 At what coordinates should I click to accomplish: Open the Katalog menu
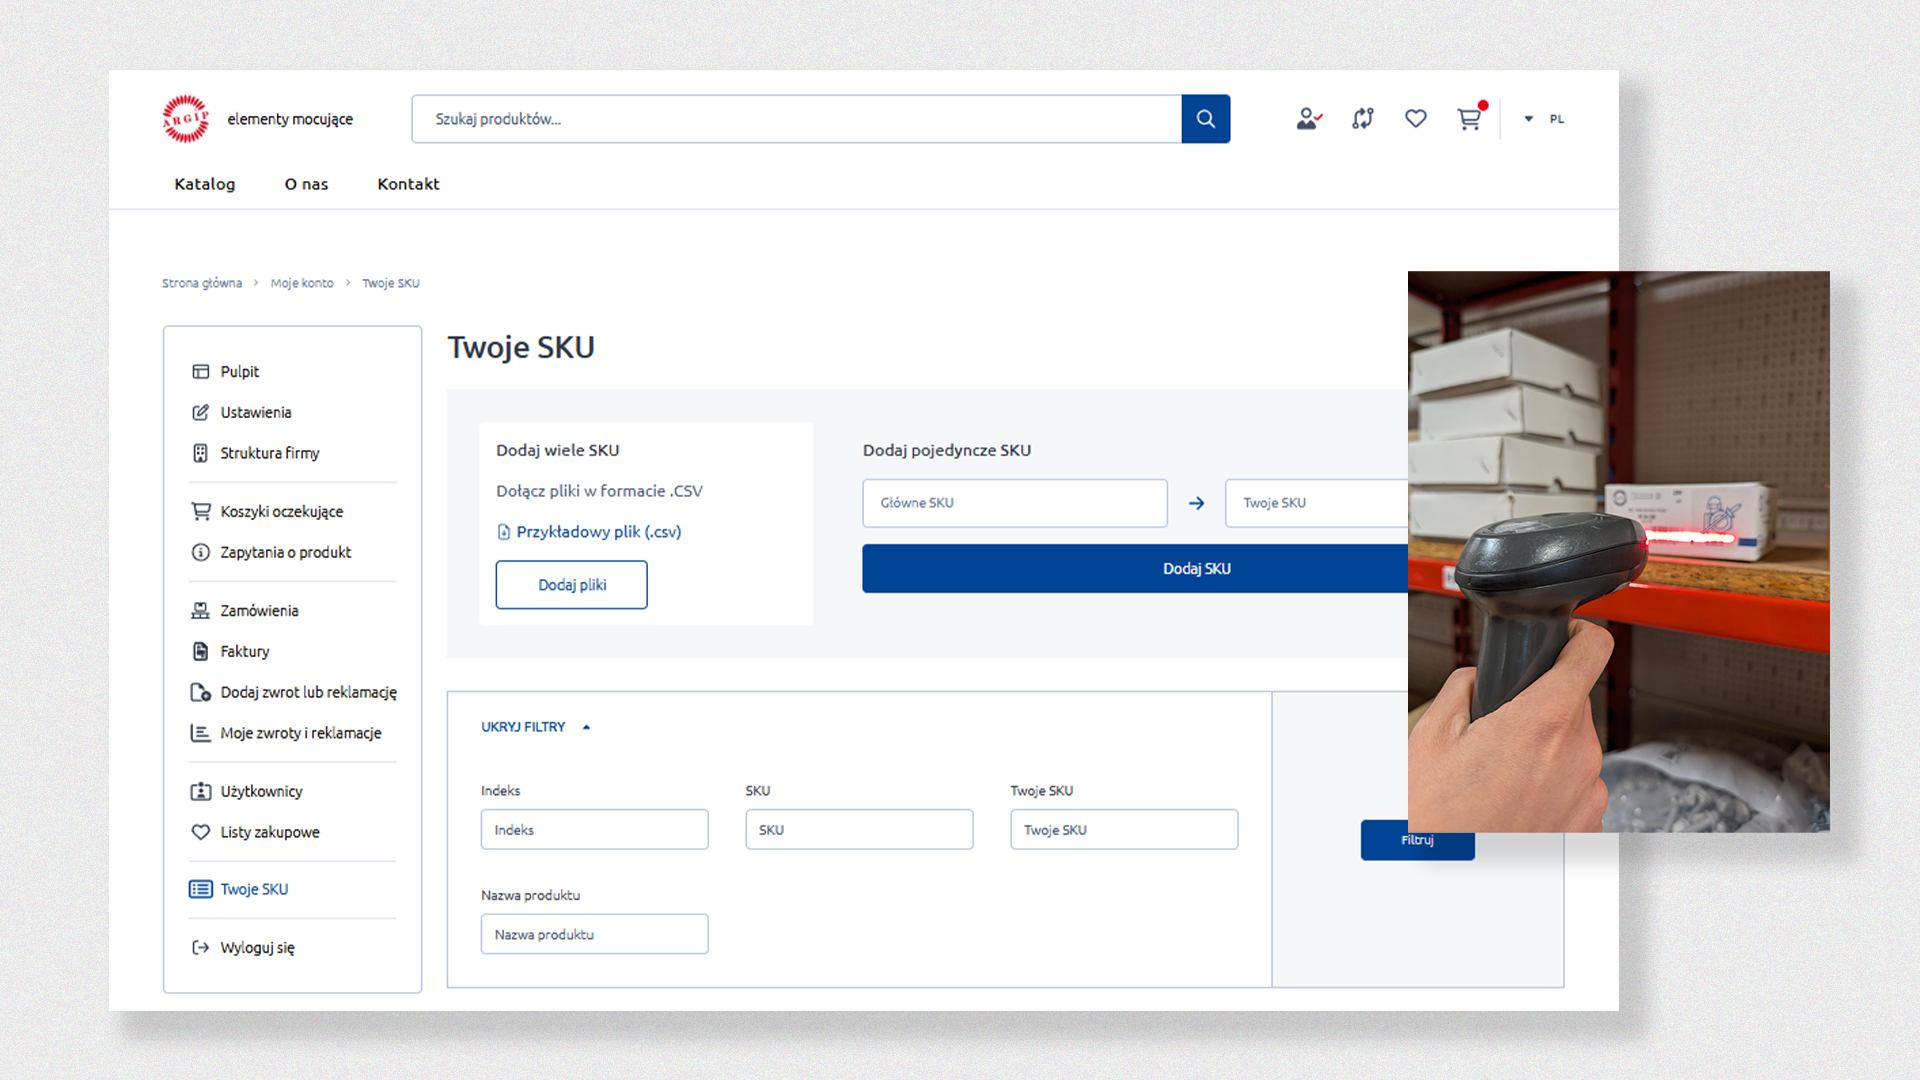(x=204, y=184)
